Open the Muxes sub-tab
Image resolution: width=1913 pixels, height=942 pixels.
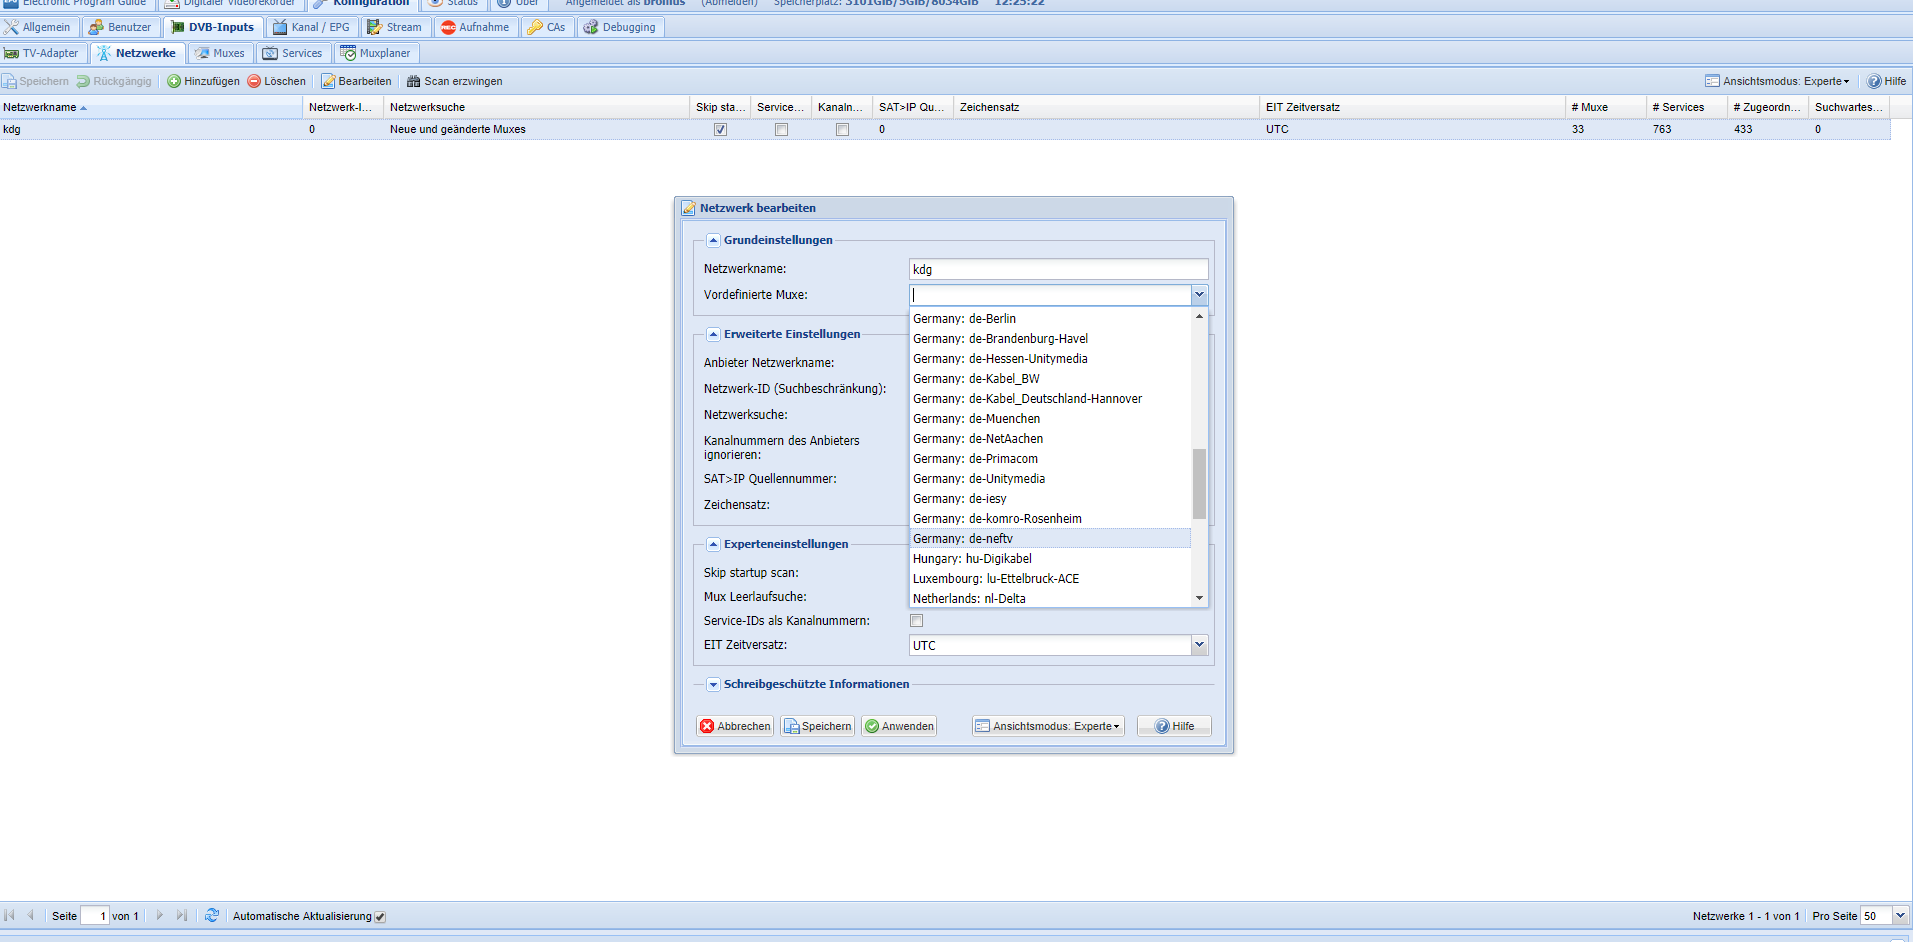point(220,53)
